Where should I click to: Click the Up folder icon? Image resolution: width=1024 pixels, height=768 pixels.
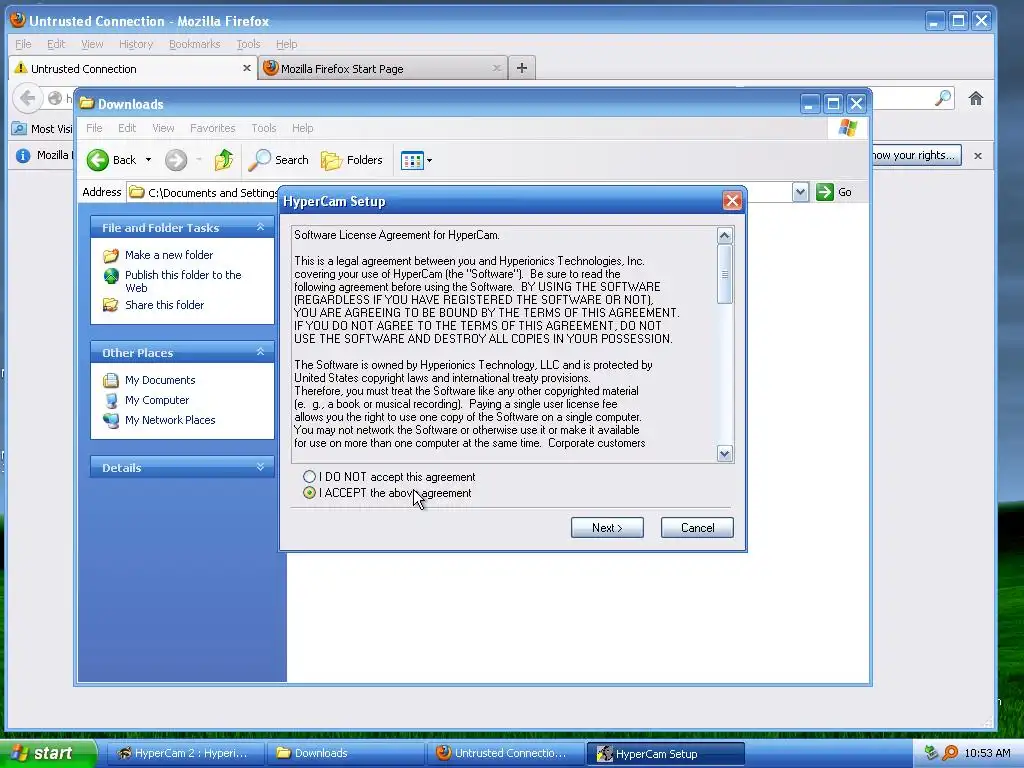[224, 160]
